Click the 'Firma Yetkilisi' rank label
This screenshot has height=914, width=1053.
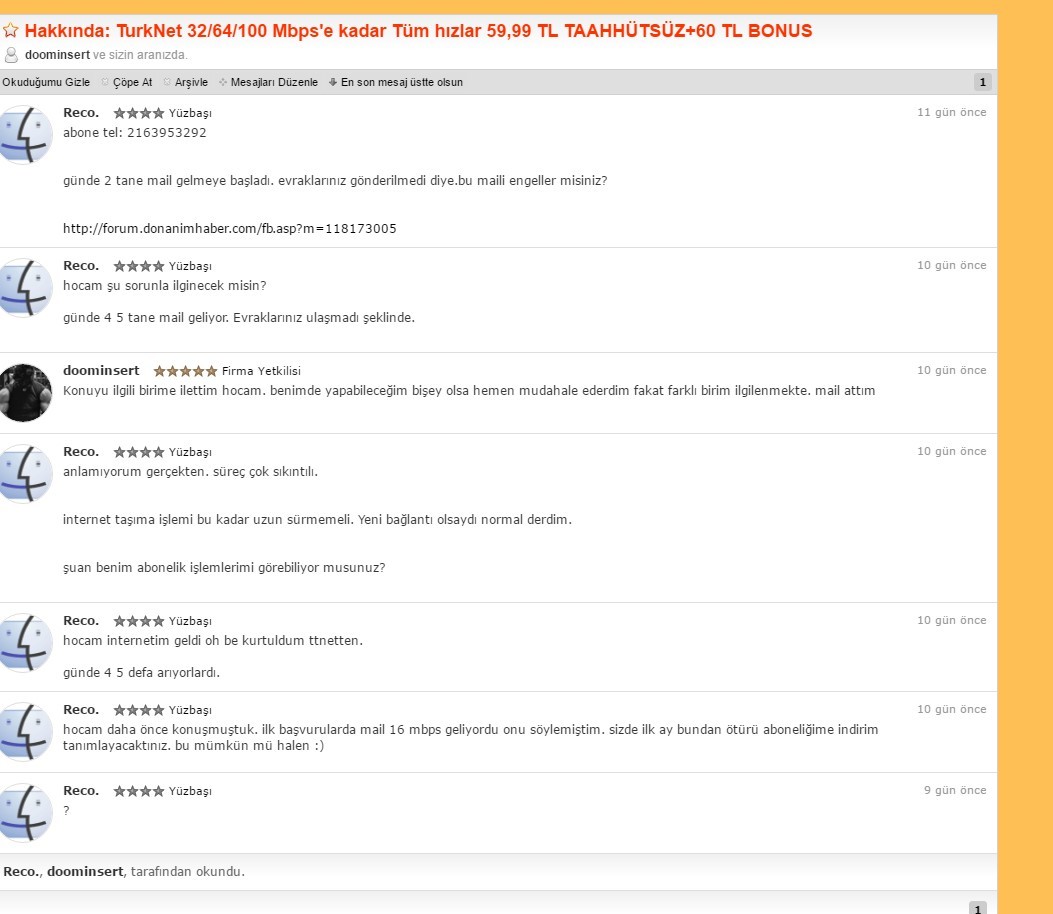point(261,371)
